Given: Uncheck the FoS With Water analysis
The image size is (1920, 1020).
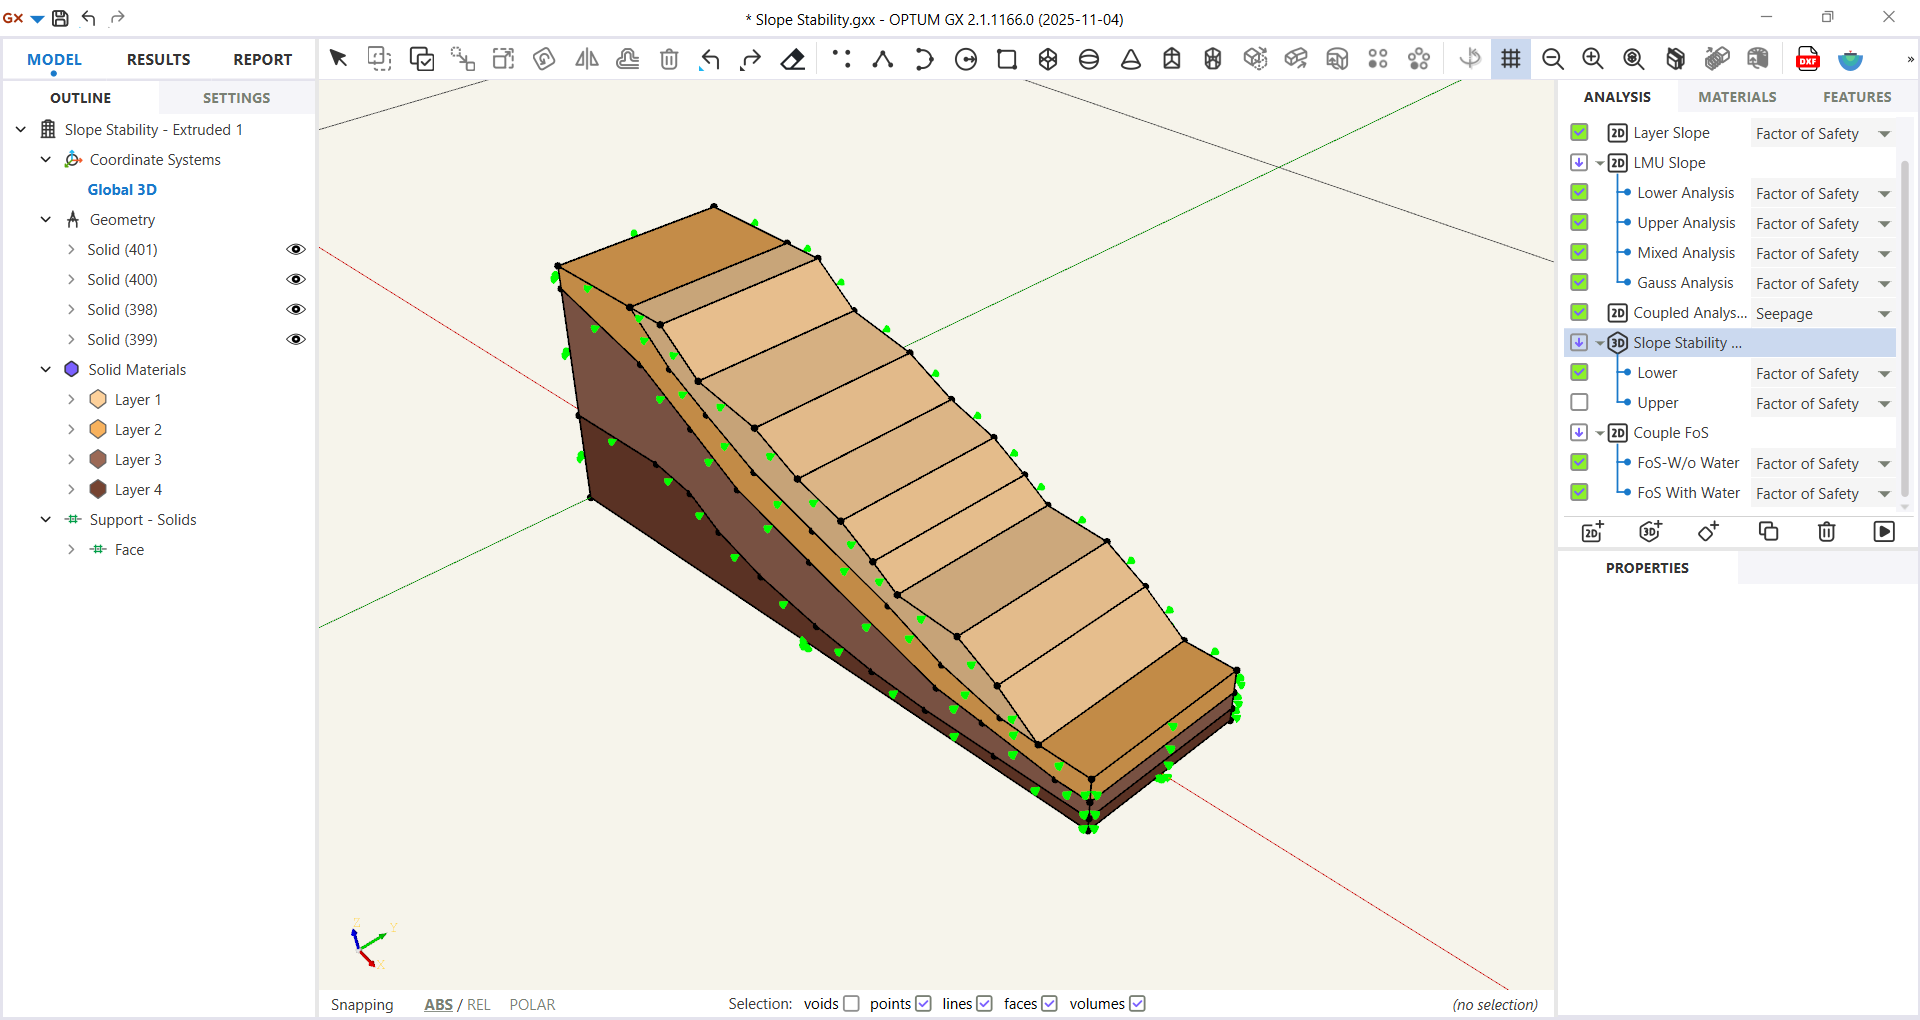Looking at the screenshot, I should (1580, 492).
